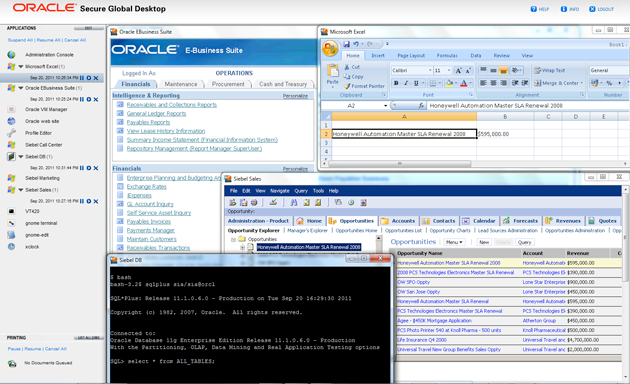The width and height of the screenshot is (630, 384).
Task: Click the Save icon in Excel quick access
Action: click(x=346, y=44)
